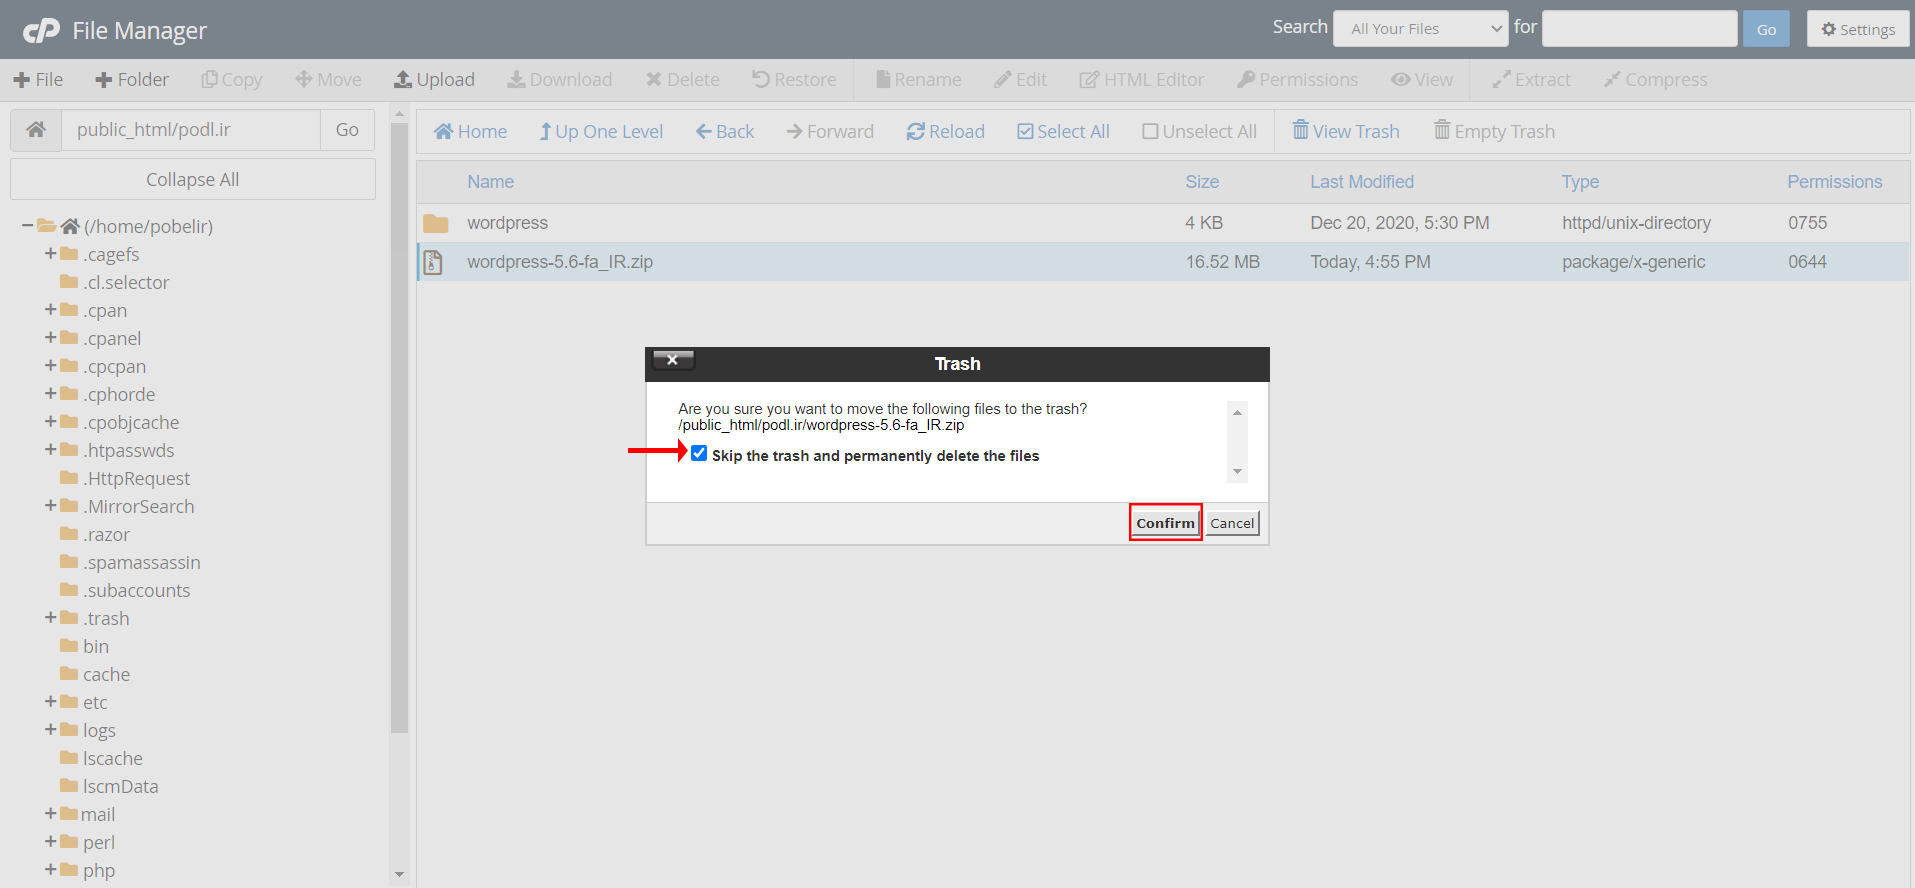The height and width of the screenshot is (888, 1915).
Task: Click Collapse All button
Action: tap(193, 180)
